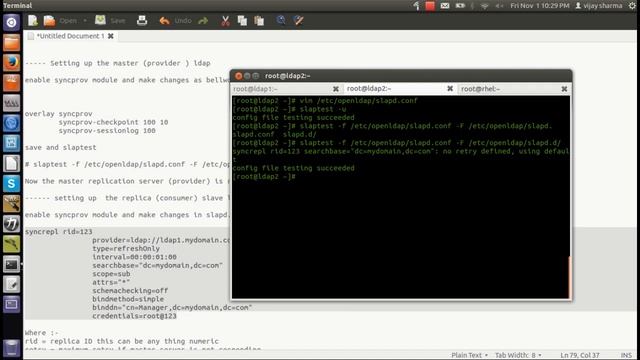Click the line 'scope=sub'
This screenshot has width=640, height=360.
click(111, 273)
